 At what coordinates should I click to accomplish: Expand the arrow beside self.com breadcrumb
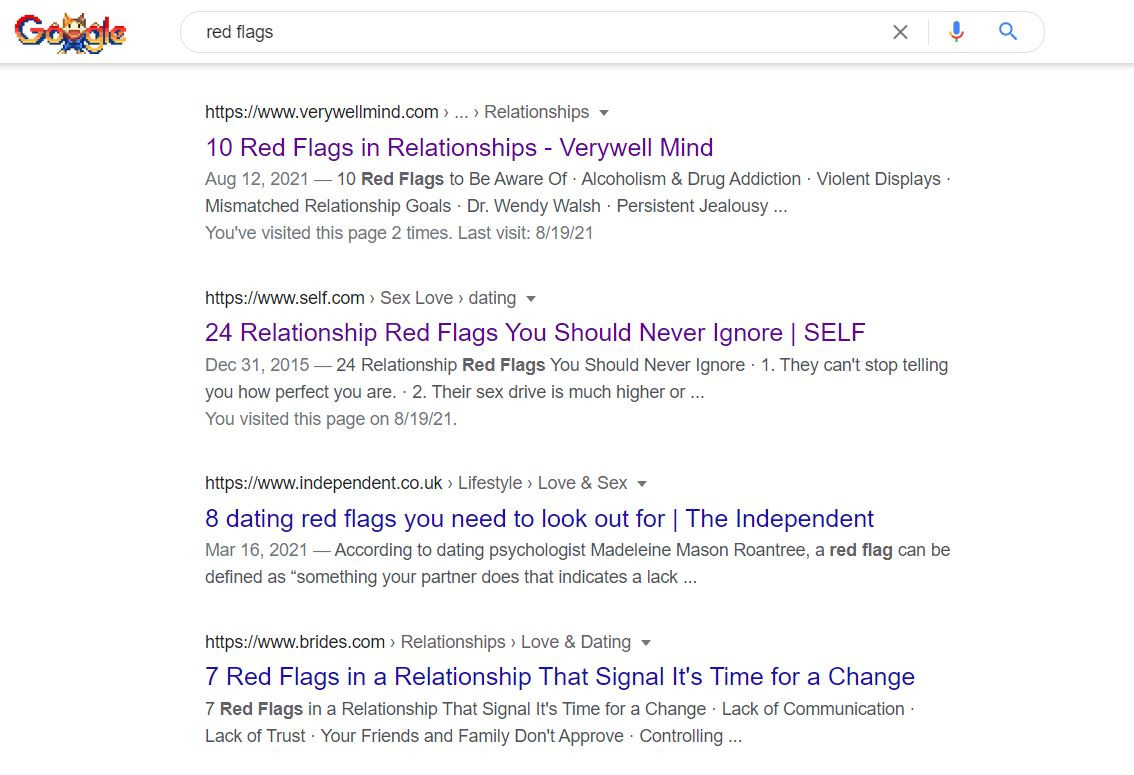(x=531, y=299)
